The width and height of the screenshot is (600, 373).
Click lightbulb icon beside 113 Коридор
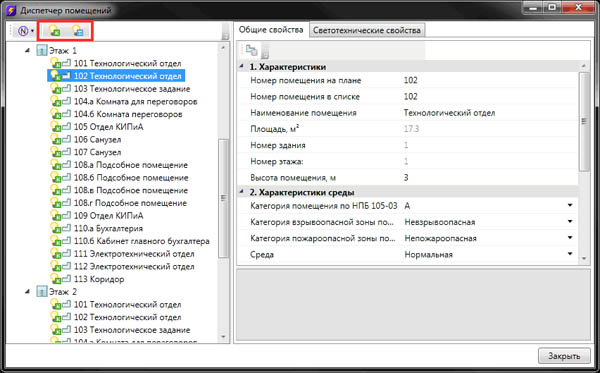tap(55, 279)
